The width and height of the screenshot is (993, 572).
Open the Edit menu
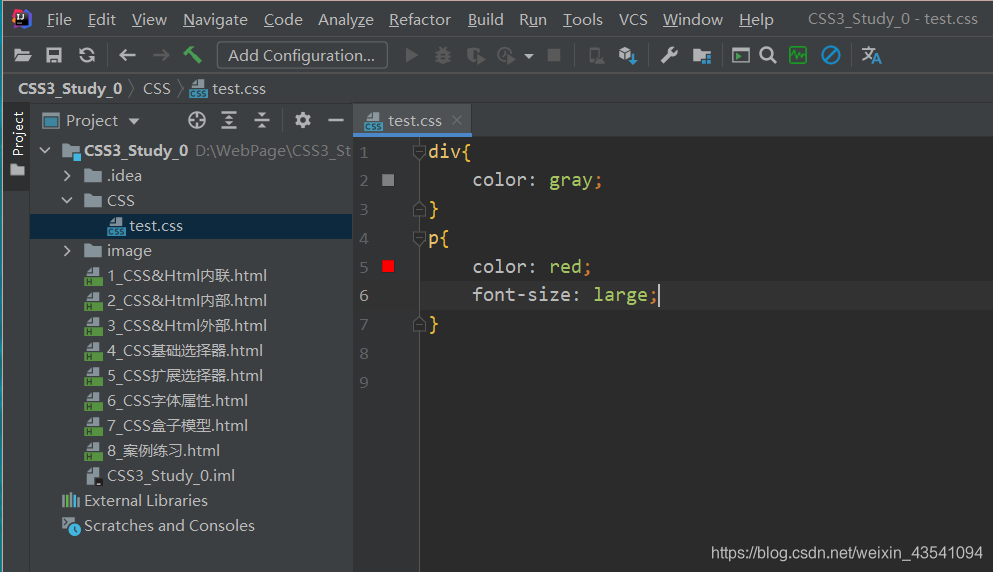tap(101, 20)
